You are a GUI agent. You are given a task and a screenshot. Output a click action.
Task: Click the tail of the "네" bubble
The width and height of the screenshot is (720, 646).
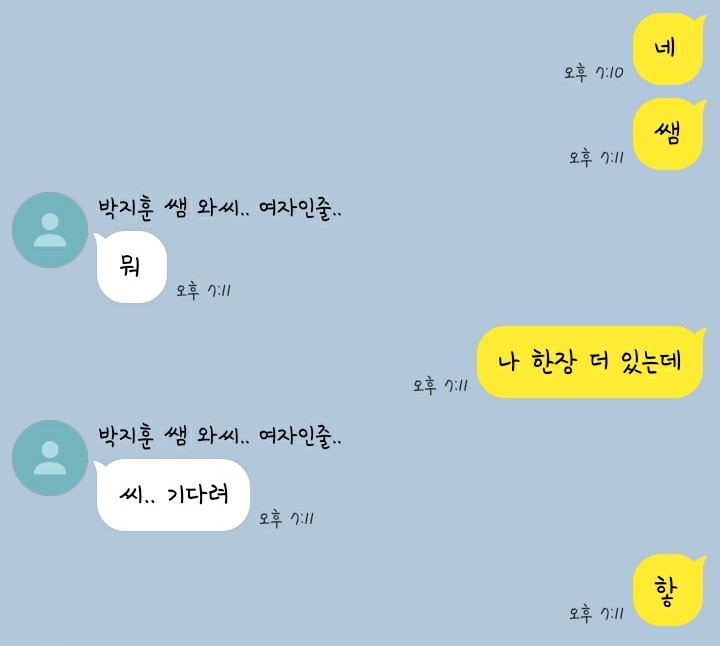point(700,21)
